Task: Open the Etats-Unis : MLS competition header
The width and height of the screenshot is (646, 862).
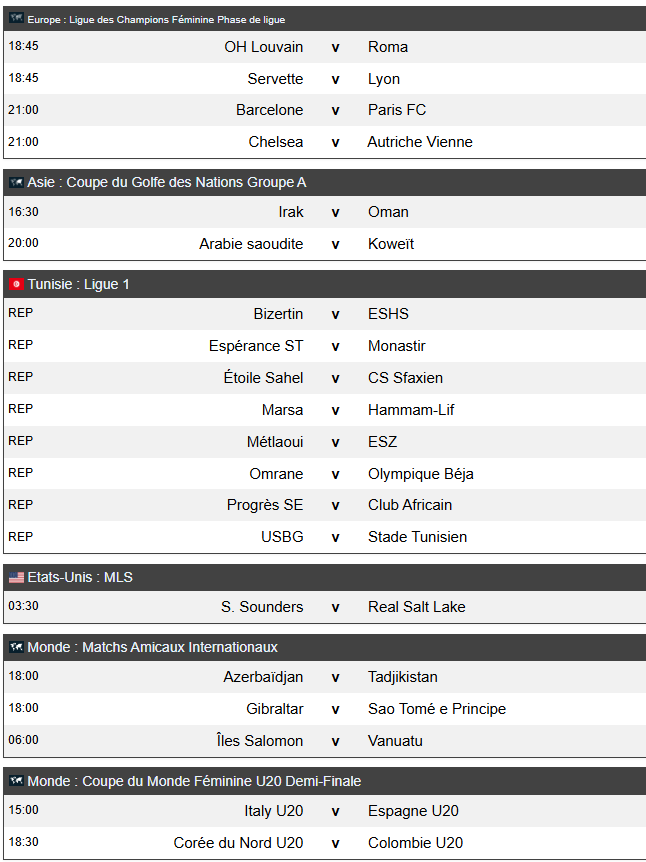Action: [325, 577]
